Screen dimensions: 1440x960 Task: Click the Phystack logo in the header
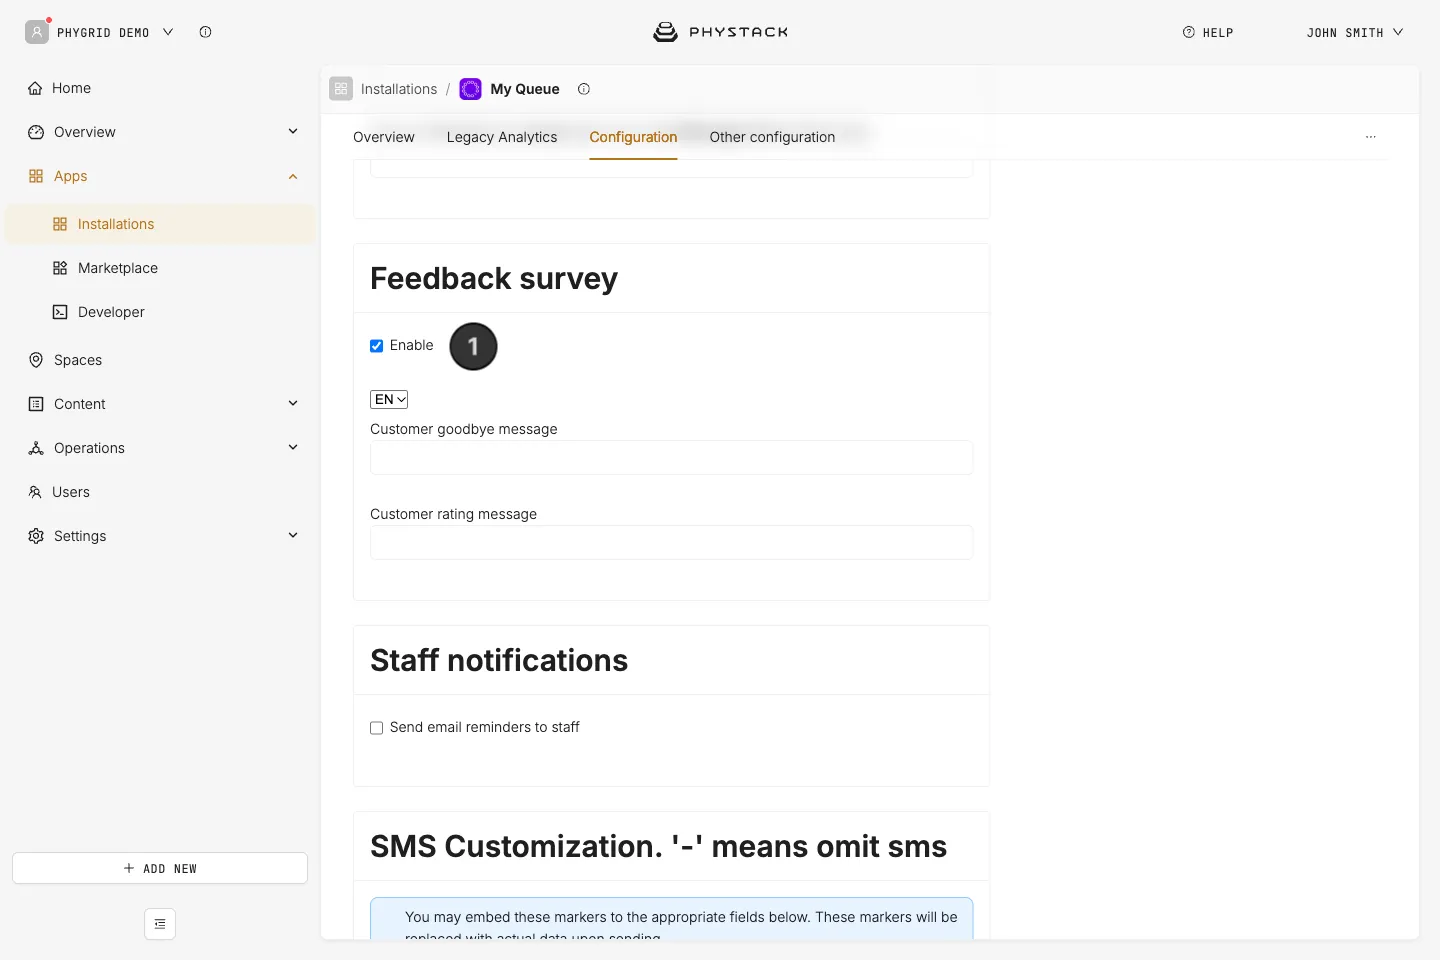(x=720, y=32)
